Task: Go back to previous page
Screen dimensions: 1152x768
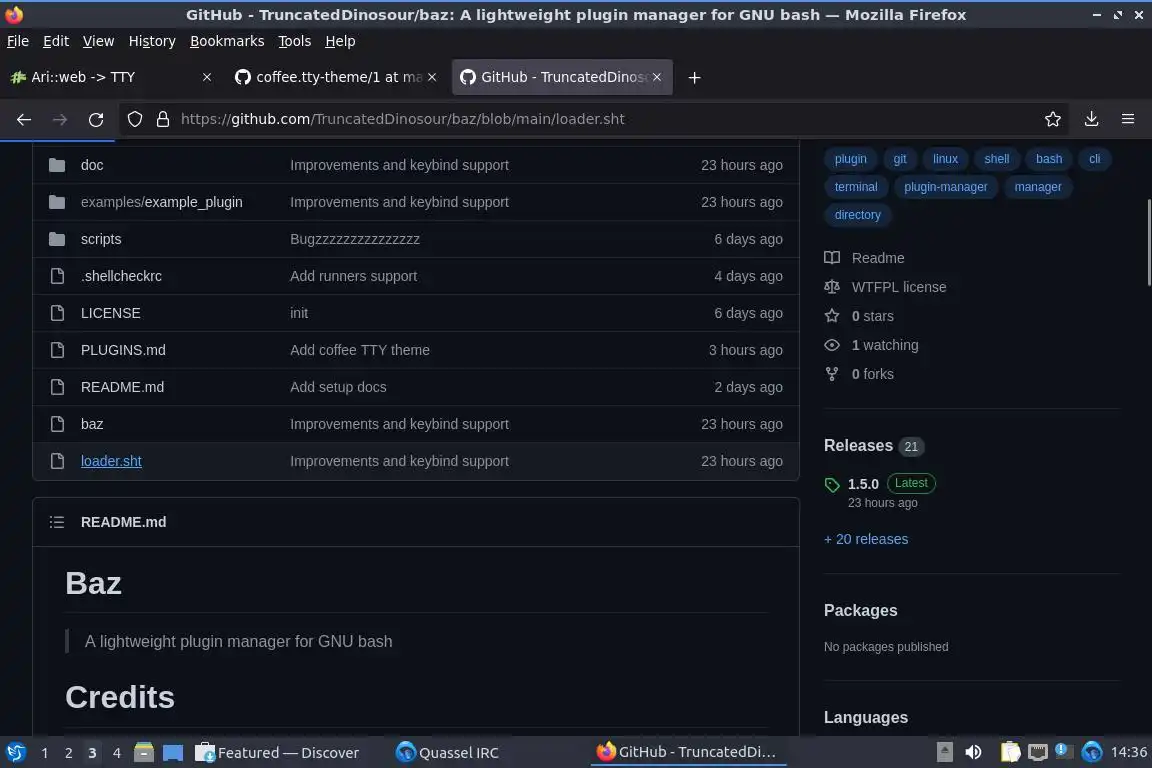Action: (24, 119)
